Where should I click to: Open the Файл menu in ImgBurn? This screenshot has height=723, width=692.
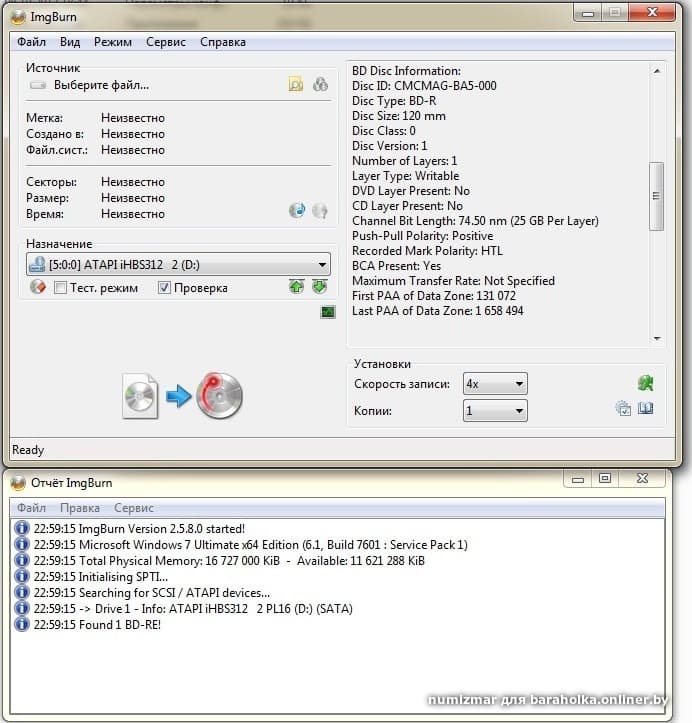[31, 42]
